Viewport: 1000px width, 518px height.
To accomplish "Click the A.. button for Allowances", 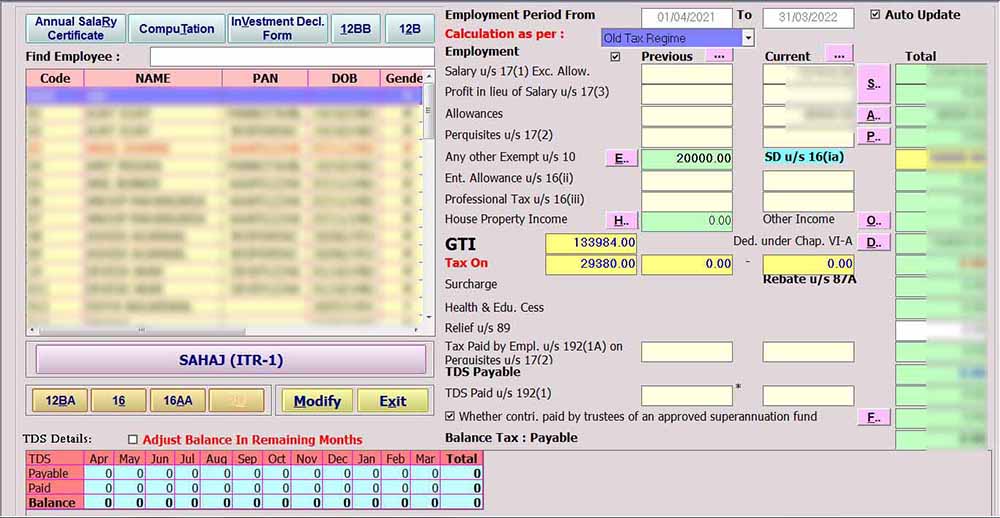I will [873, 115].
